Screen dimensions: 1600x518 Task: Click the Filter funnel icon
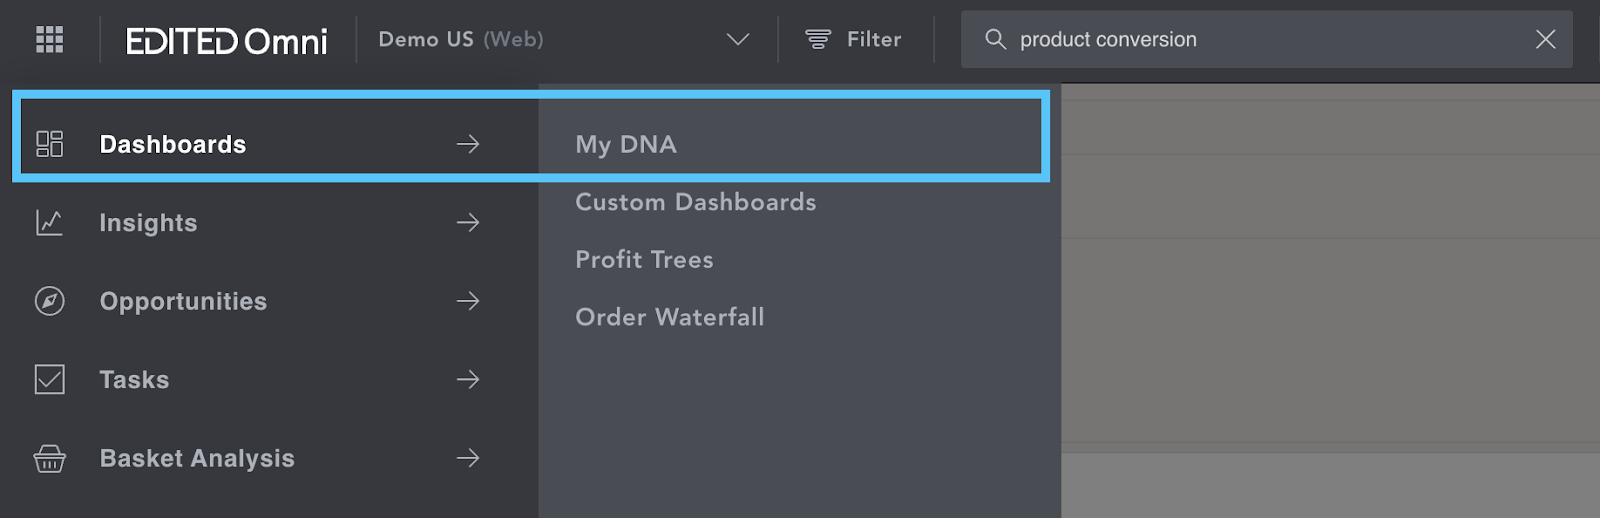pos(818,39)
